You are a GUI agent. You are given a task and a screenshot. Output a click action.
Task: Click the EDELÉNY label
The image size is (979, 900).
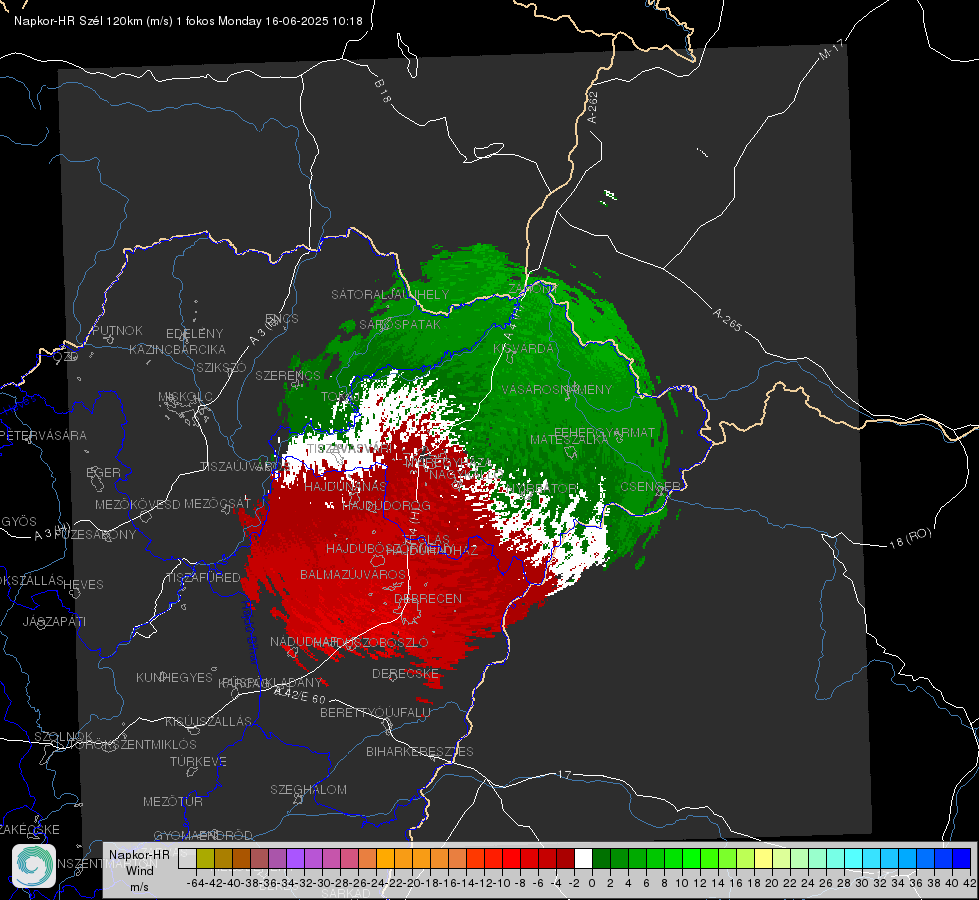(194, 334)
